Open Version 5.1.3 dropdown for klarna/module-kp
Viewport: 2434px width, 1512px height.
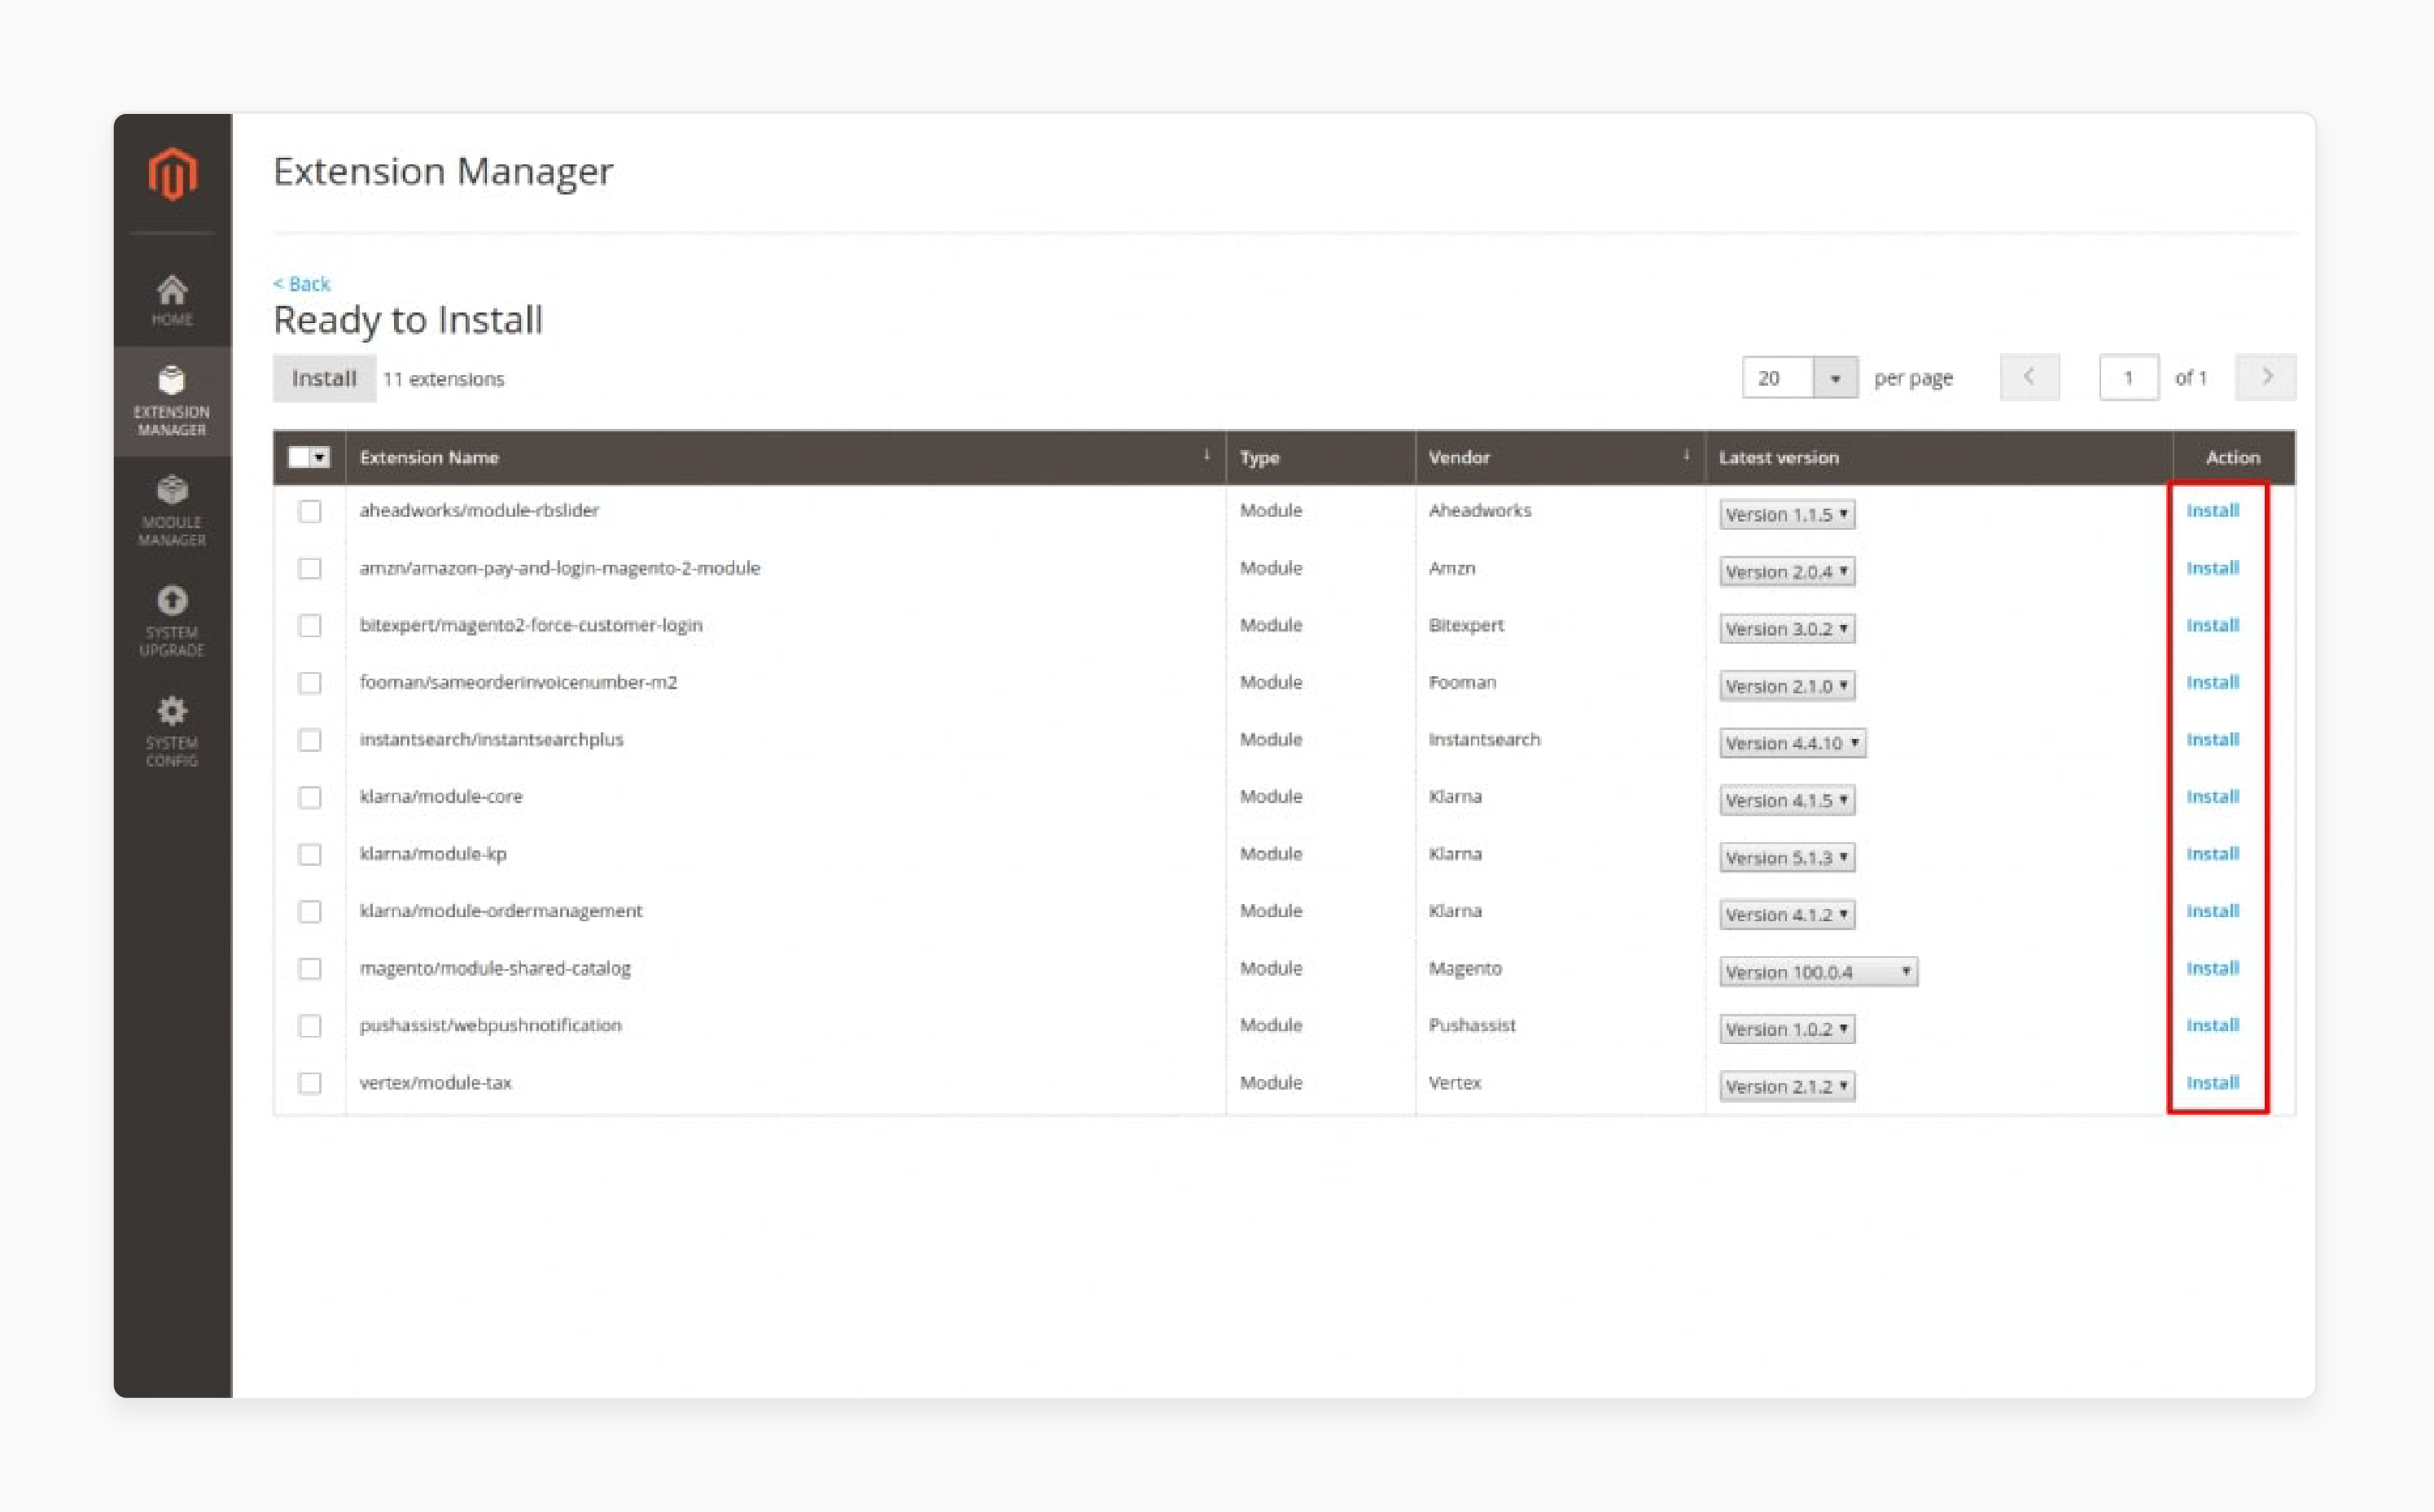[1787, 857]
